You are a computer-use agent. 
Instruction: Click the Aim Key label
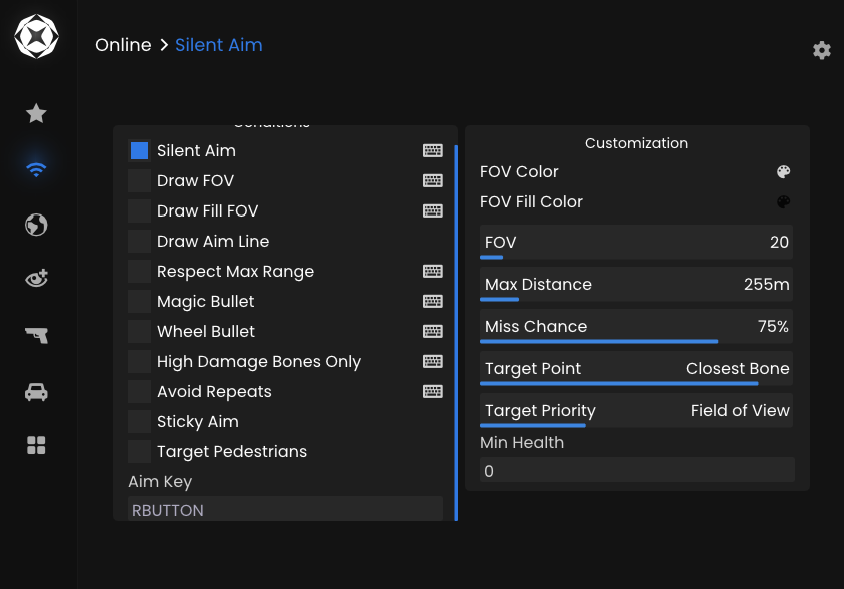coord(160,481)
